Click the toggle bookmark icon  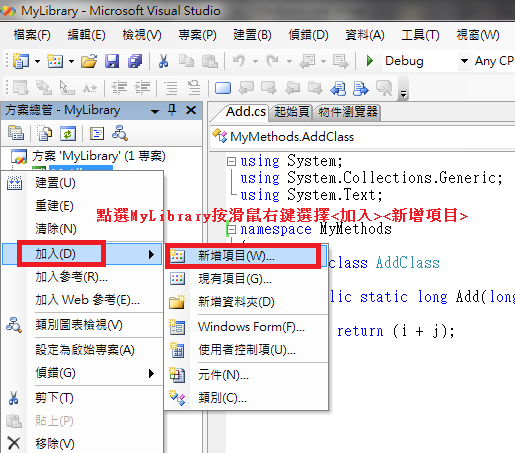223,88
